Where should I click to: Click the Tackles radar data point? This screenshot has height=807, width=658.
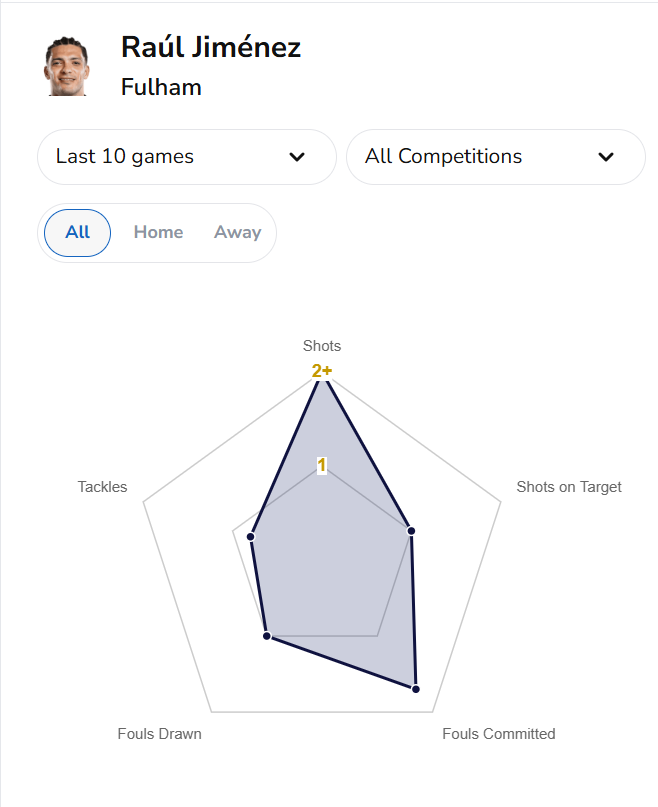(252, 537)
